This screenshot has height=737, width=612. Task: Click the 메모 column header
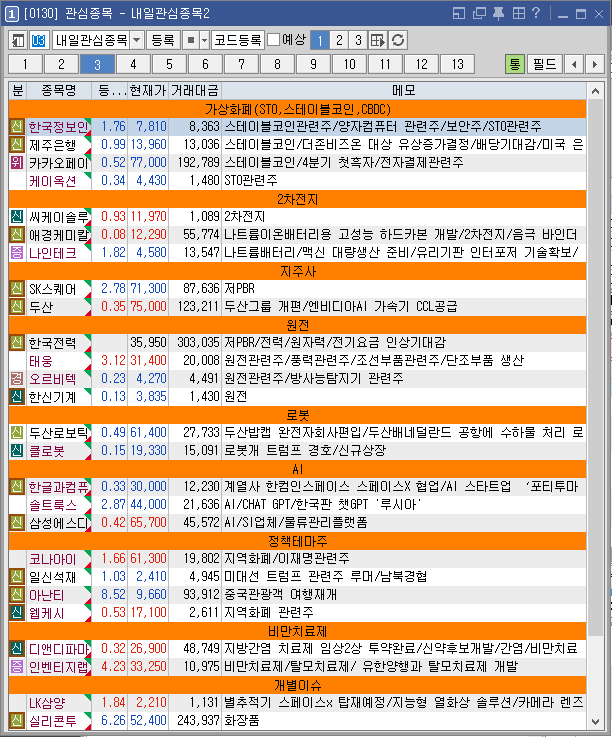point(404,90)
